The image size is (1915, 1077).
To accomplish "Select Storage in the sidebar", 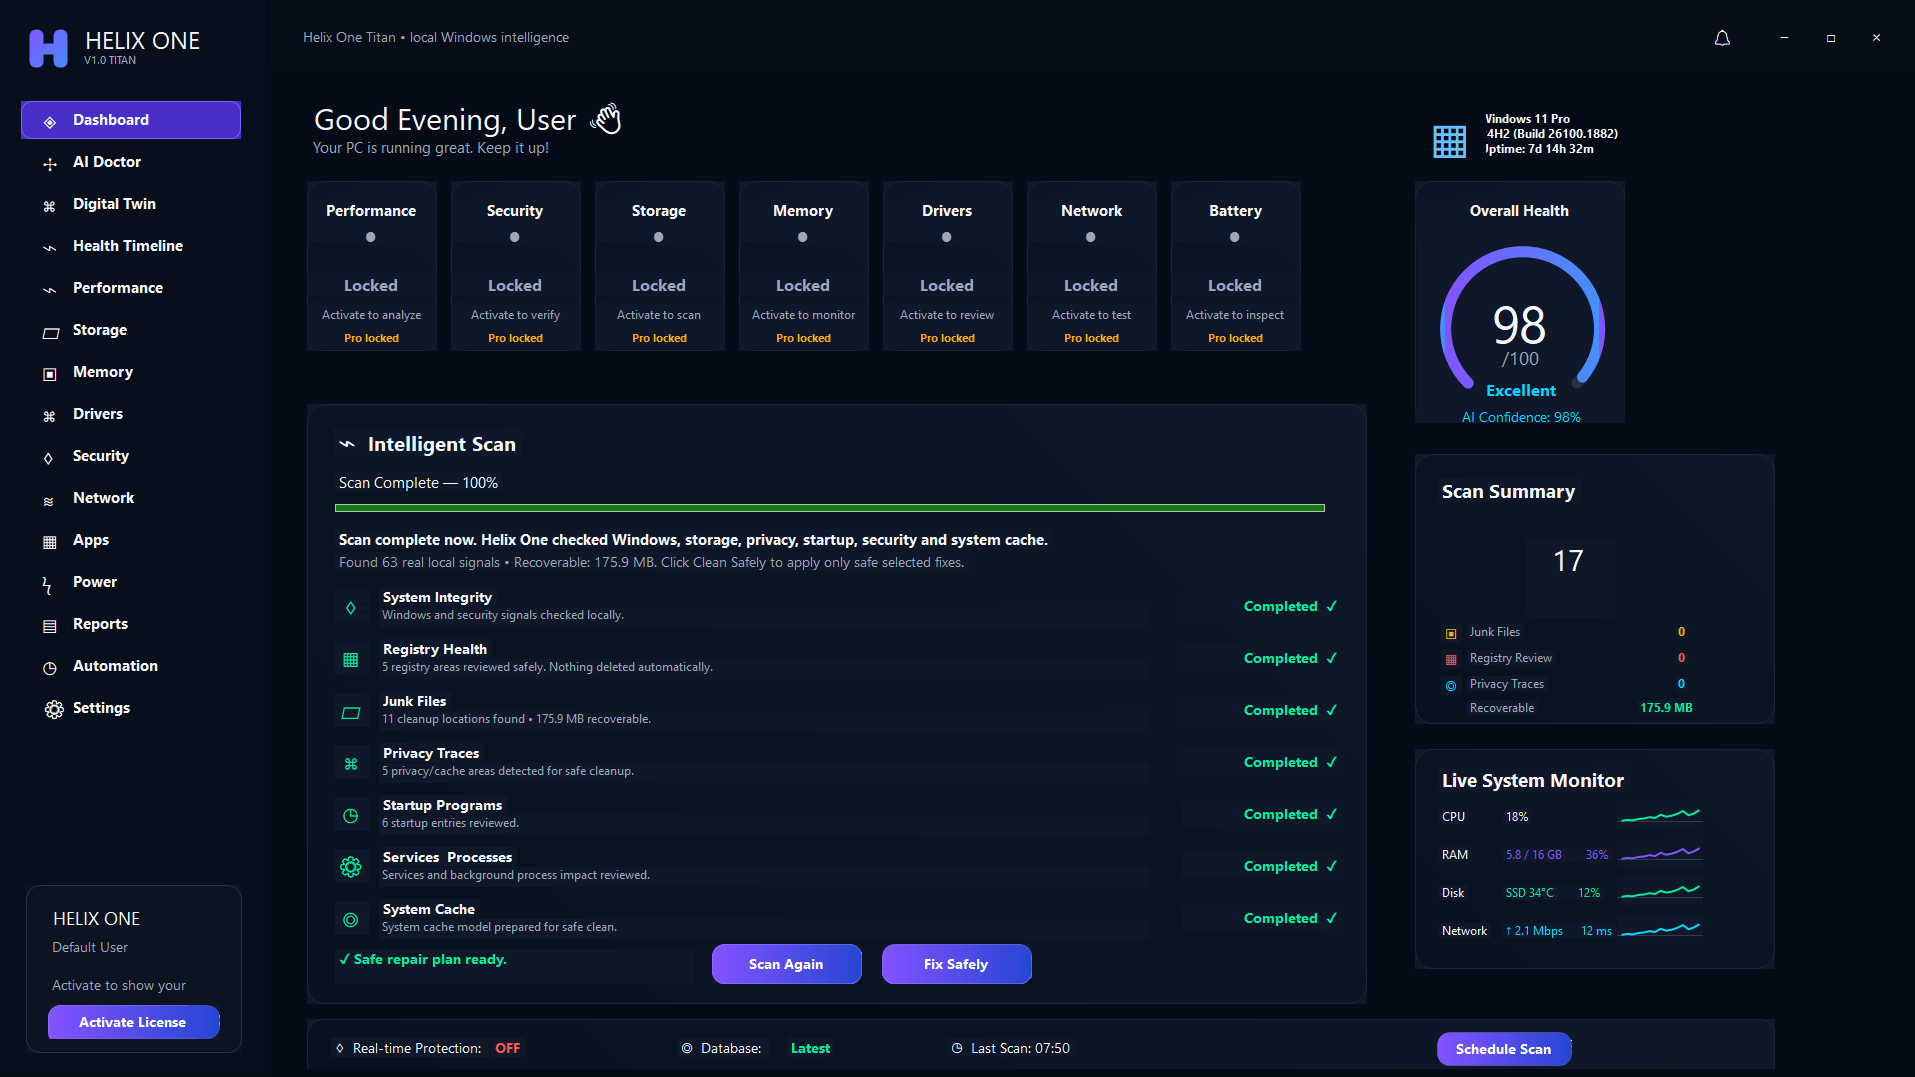I will [x=131, y=330].
